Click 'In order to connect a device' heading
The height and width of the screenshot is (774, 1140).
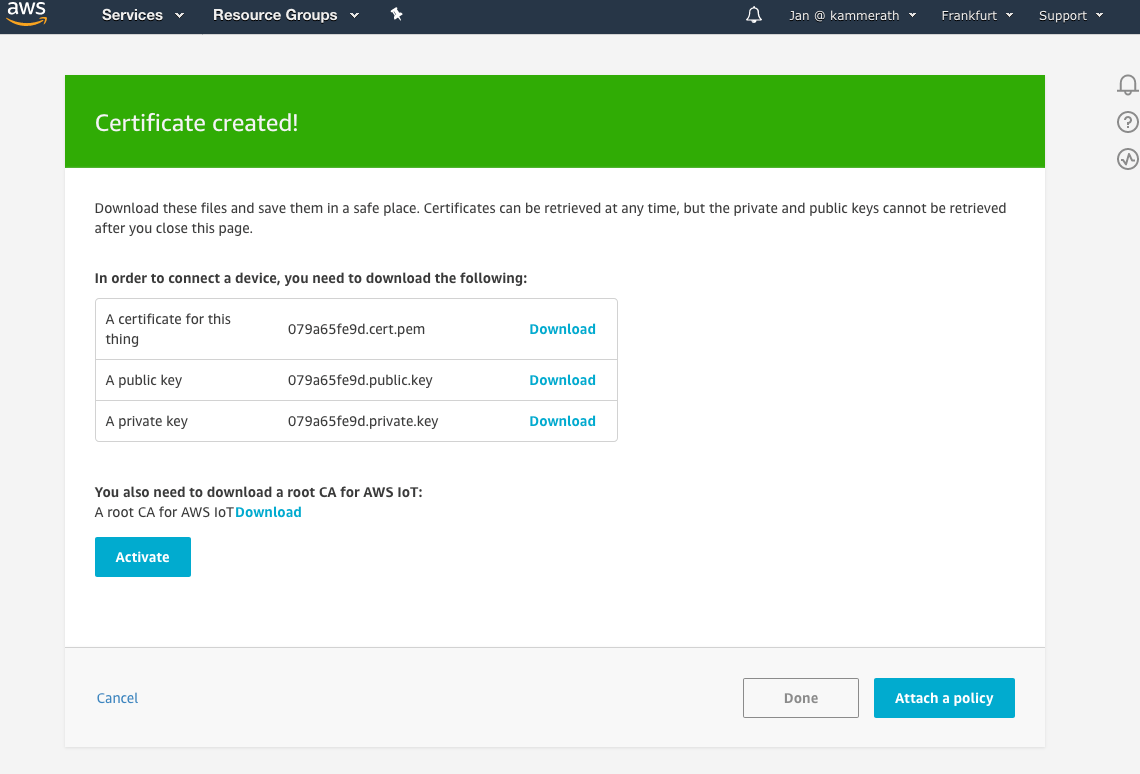coord(310,278)
